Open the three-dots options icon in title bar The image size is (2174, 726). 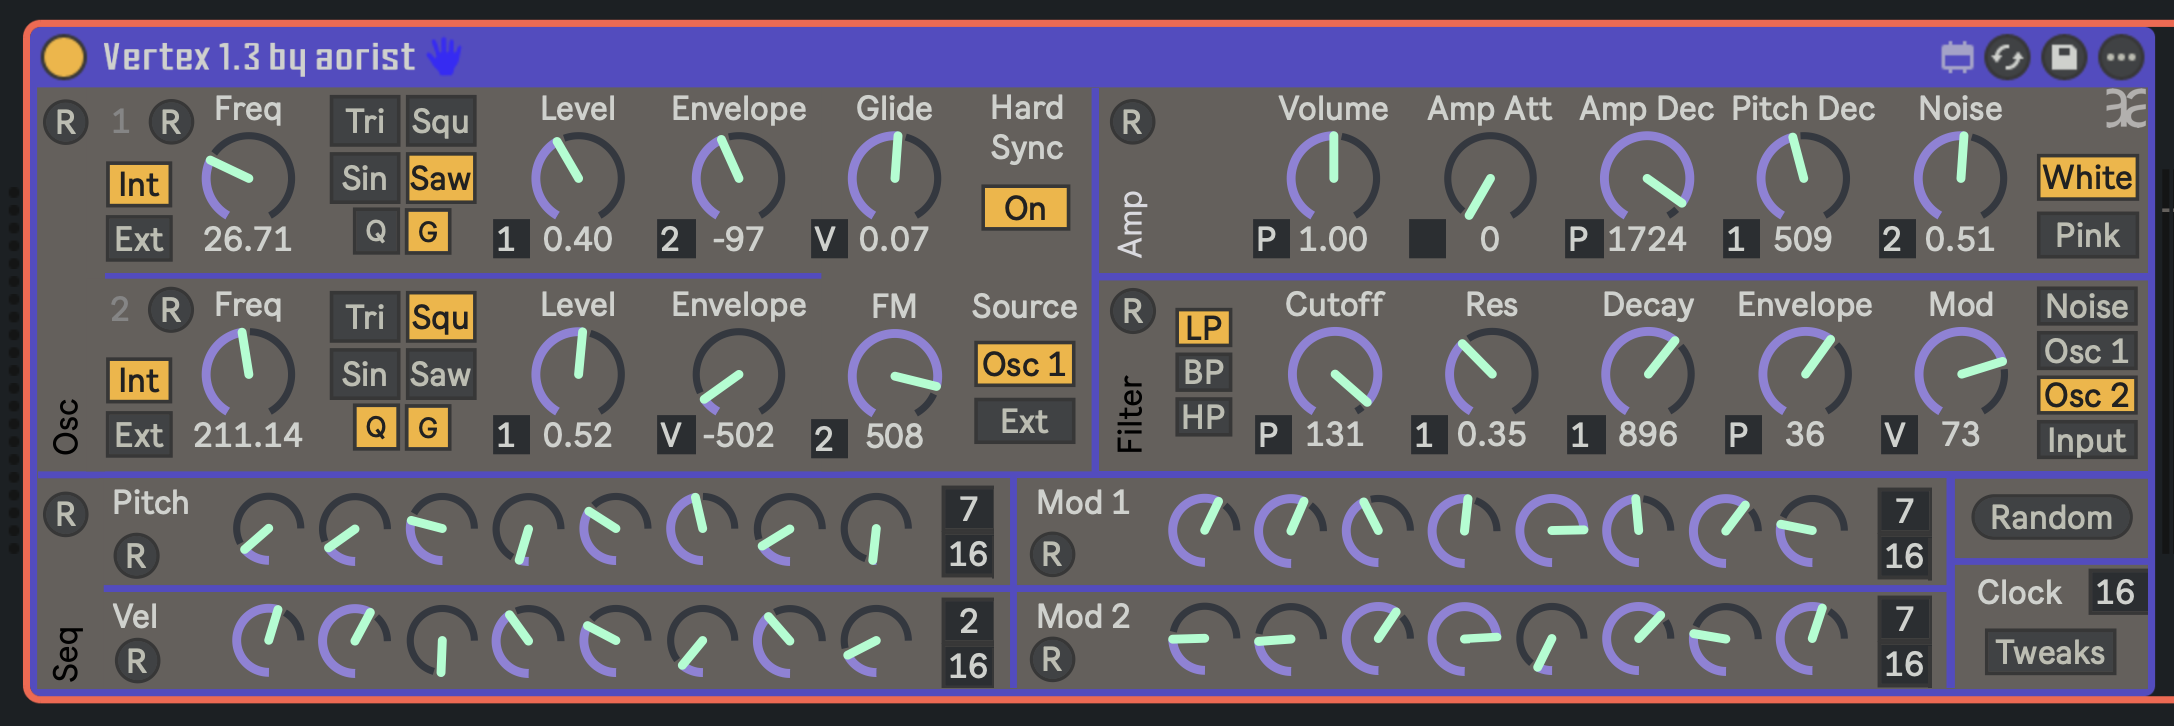coord(2120,58)
